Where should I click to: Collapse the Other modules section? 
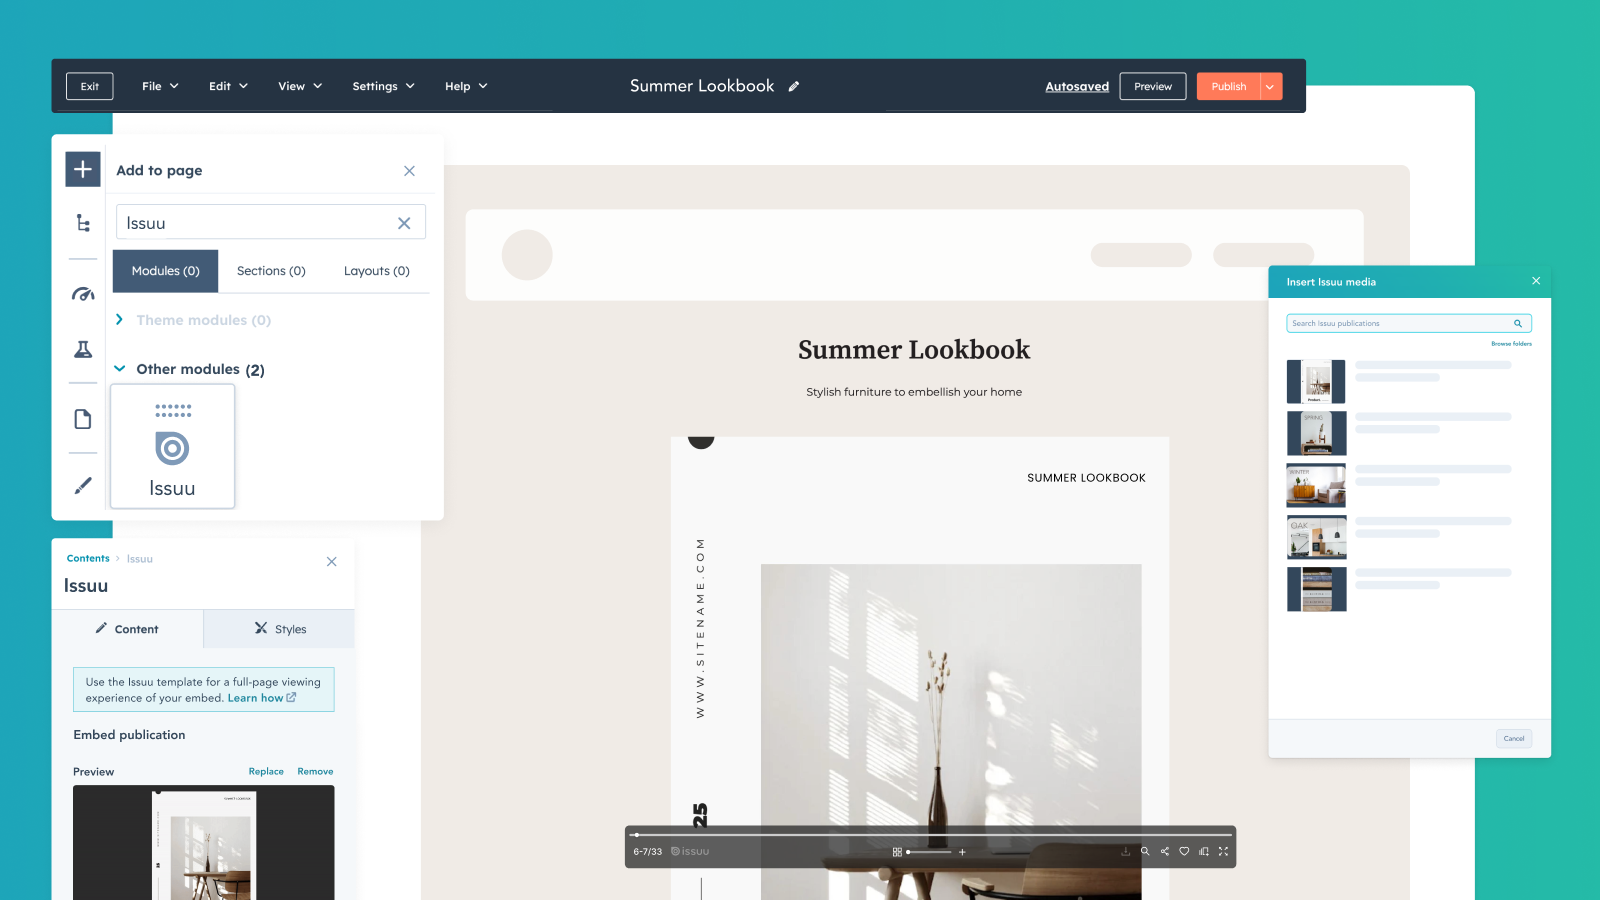[x=119, y=369]
